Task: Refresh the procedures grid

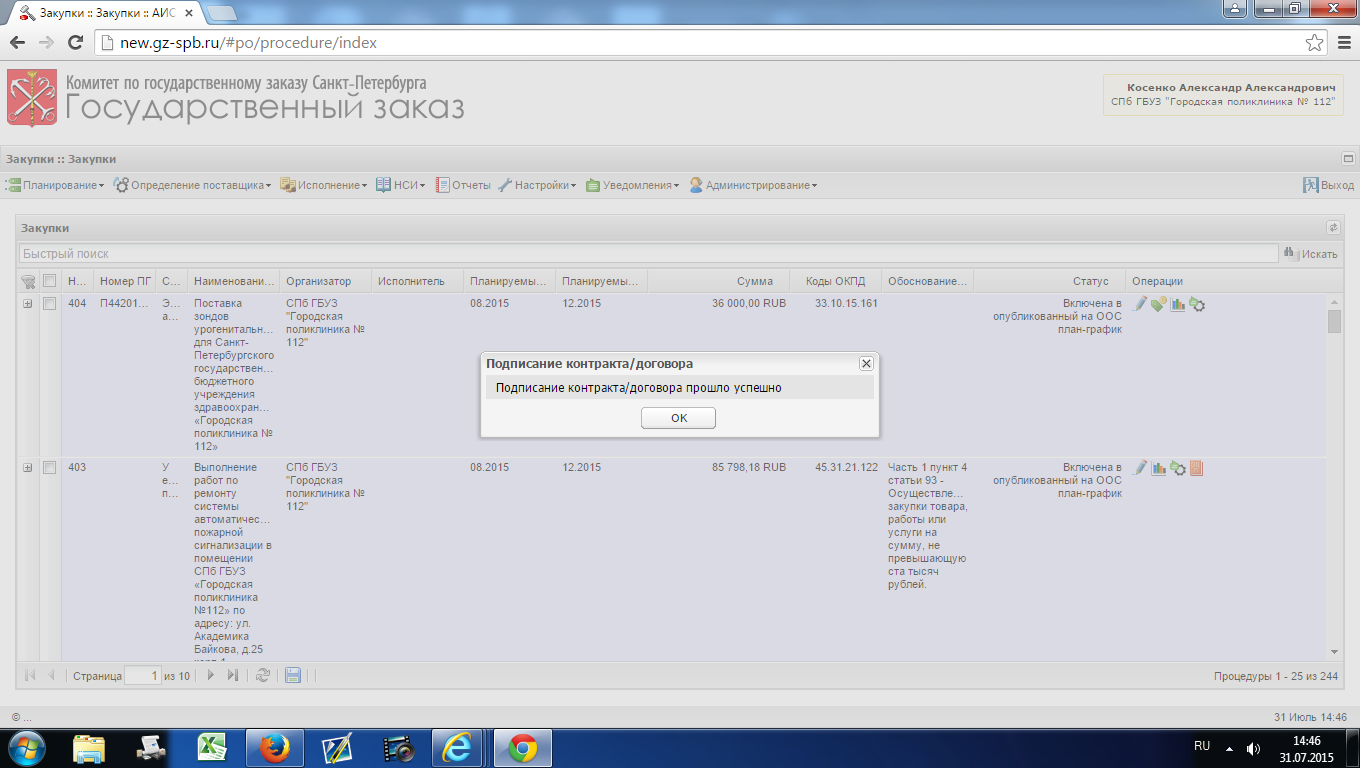Action: tap(263, 676)
